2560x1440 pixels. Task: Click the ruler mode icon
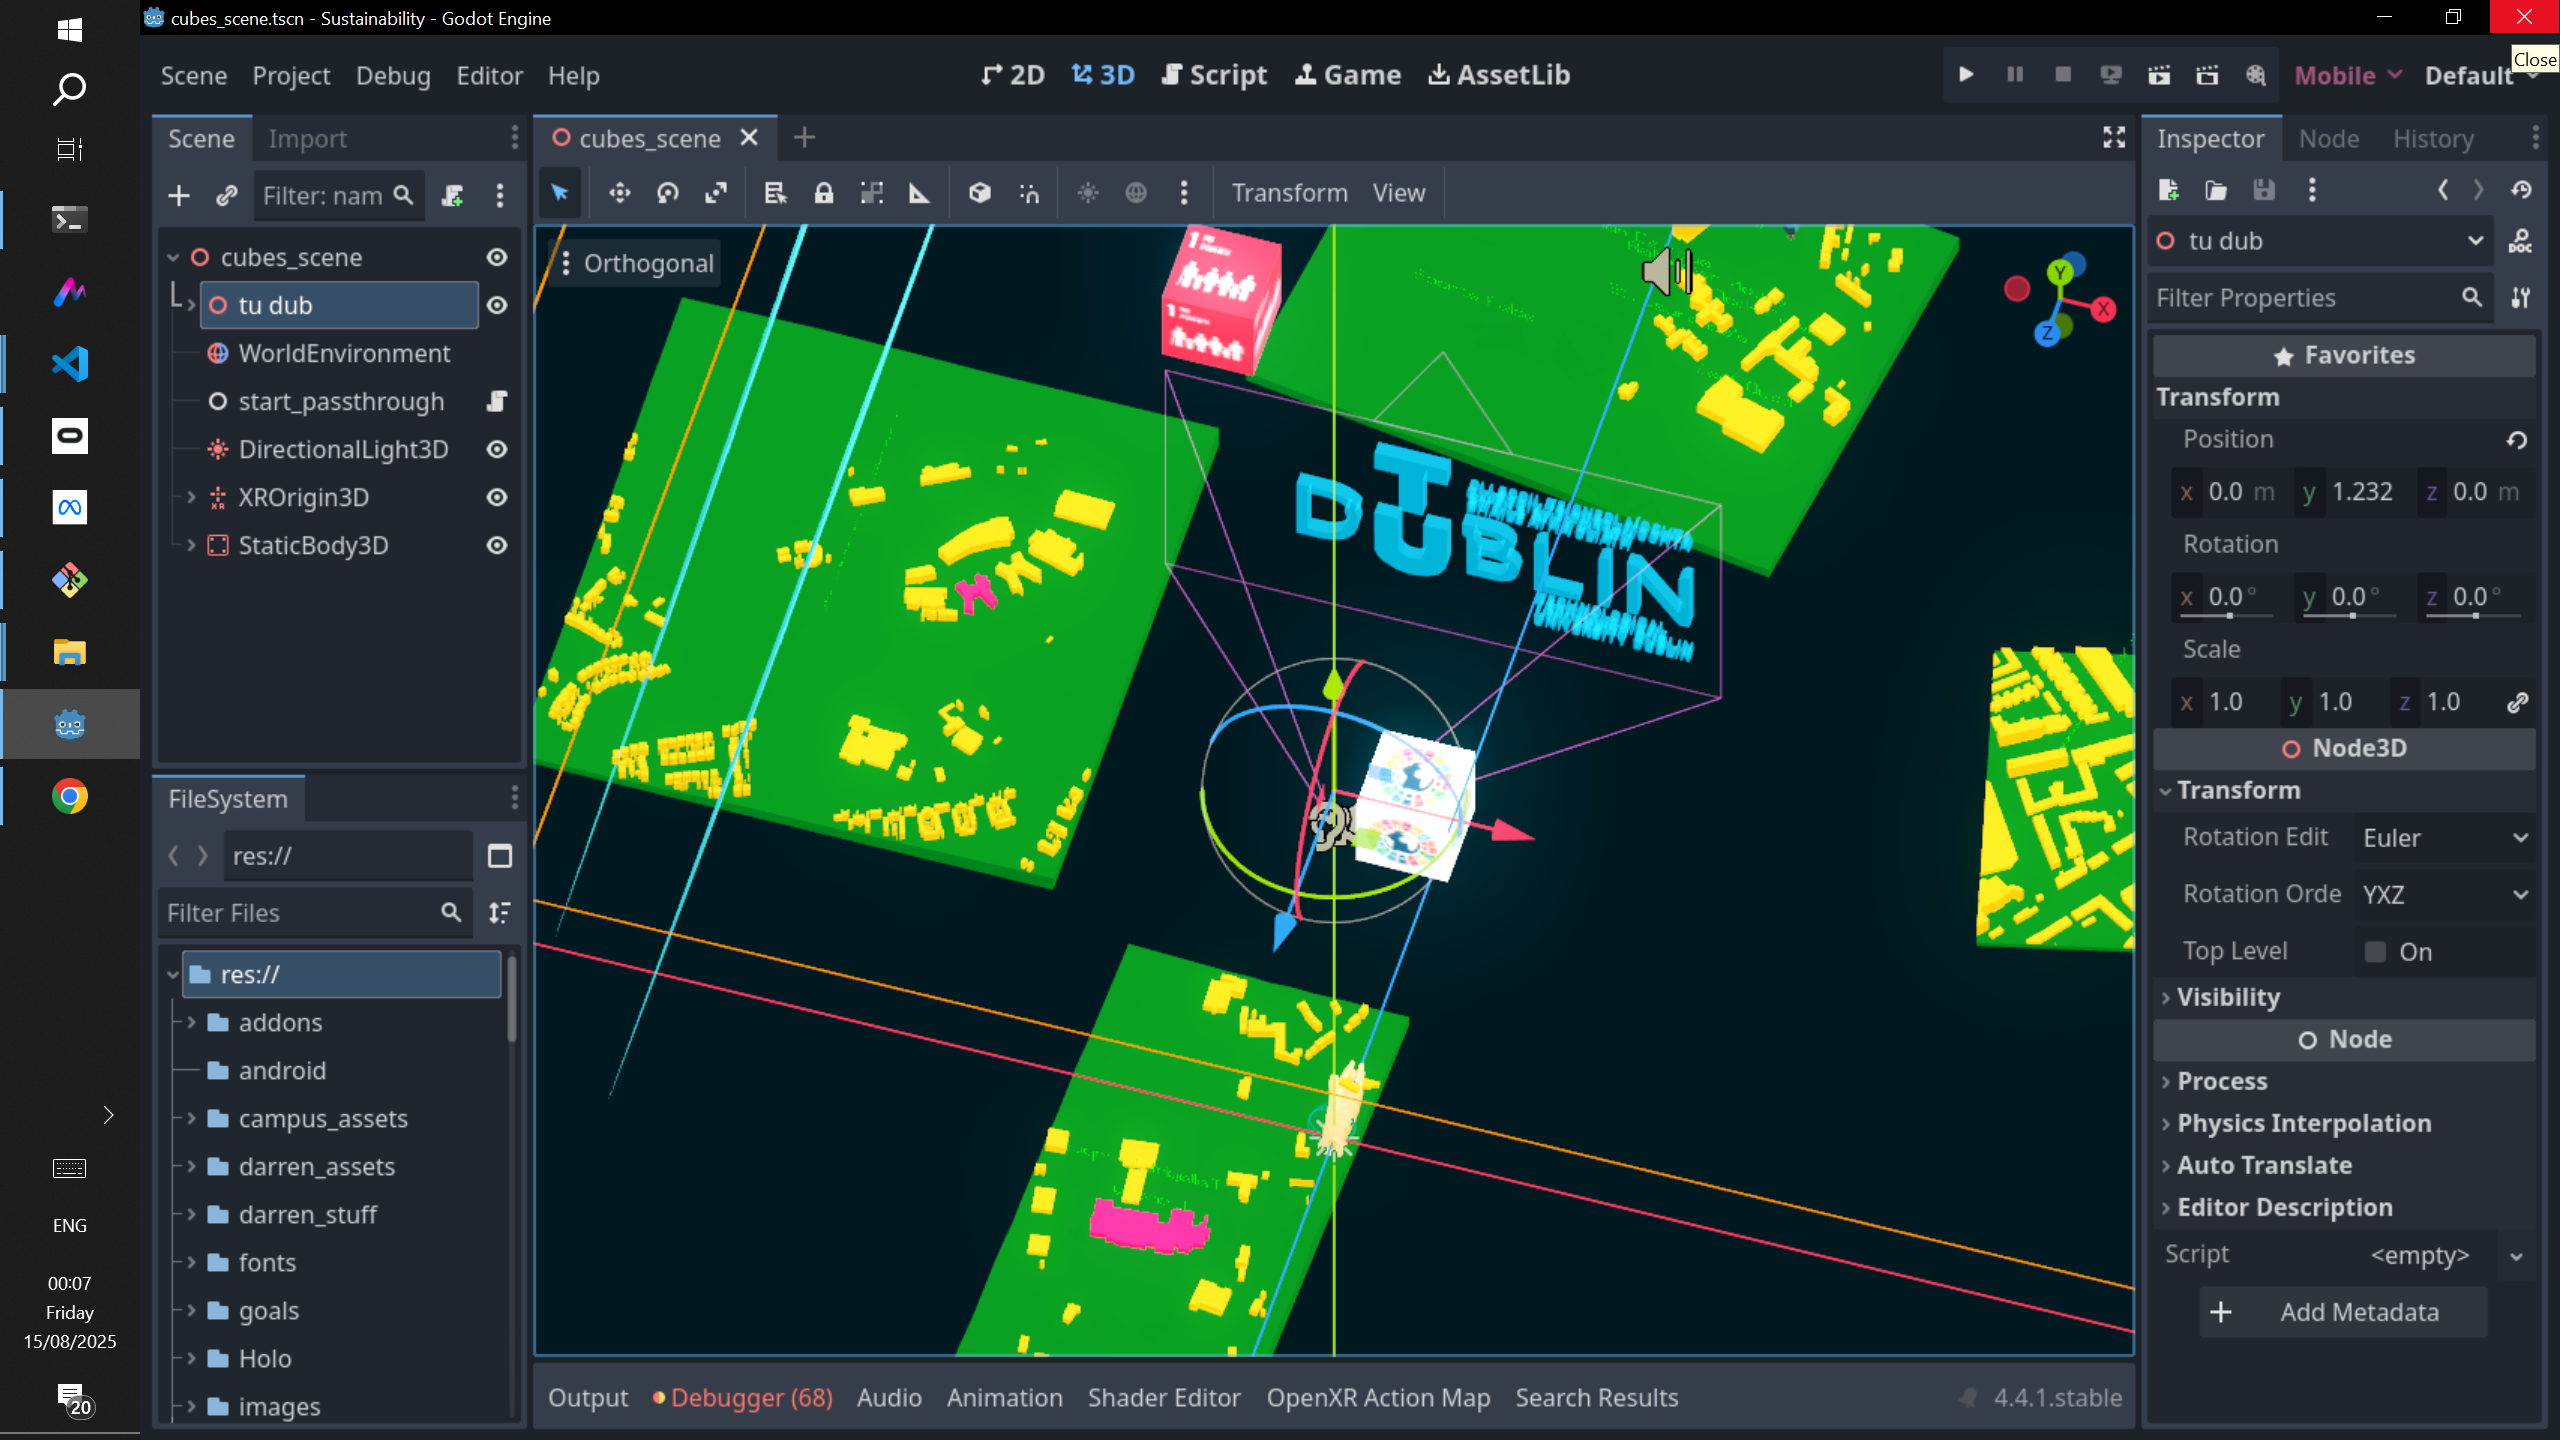coord(919,193)
